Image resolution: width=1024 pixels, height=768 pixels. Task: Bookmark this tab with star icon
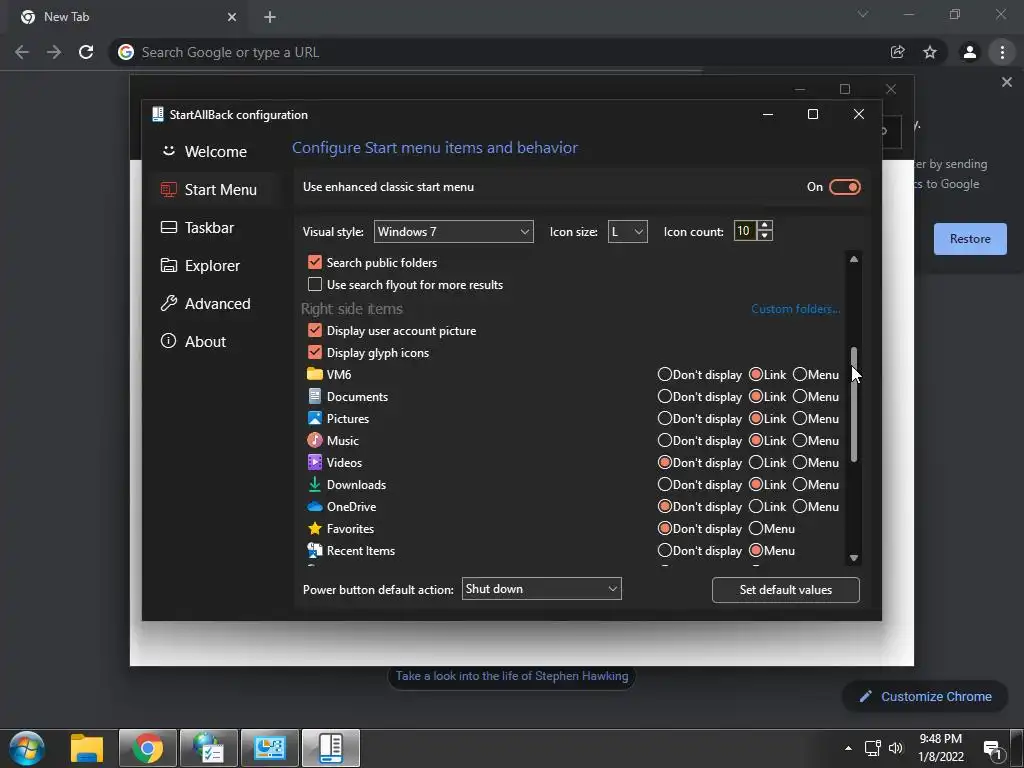click(930, 52)
